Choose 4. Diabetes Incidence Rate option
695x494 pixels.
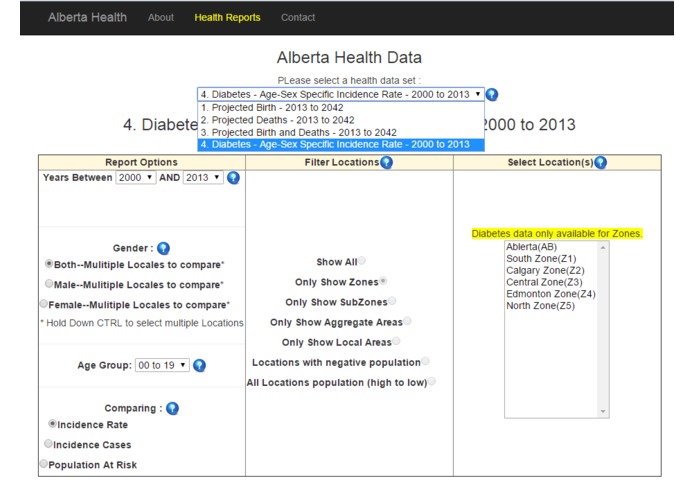[340, 145]
